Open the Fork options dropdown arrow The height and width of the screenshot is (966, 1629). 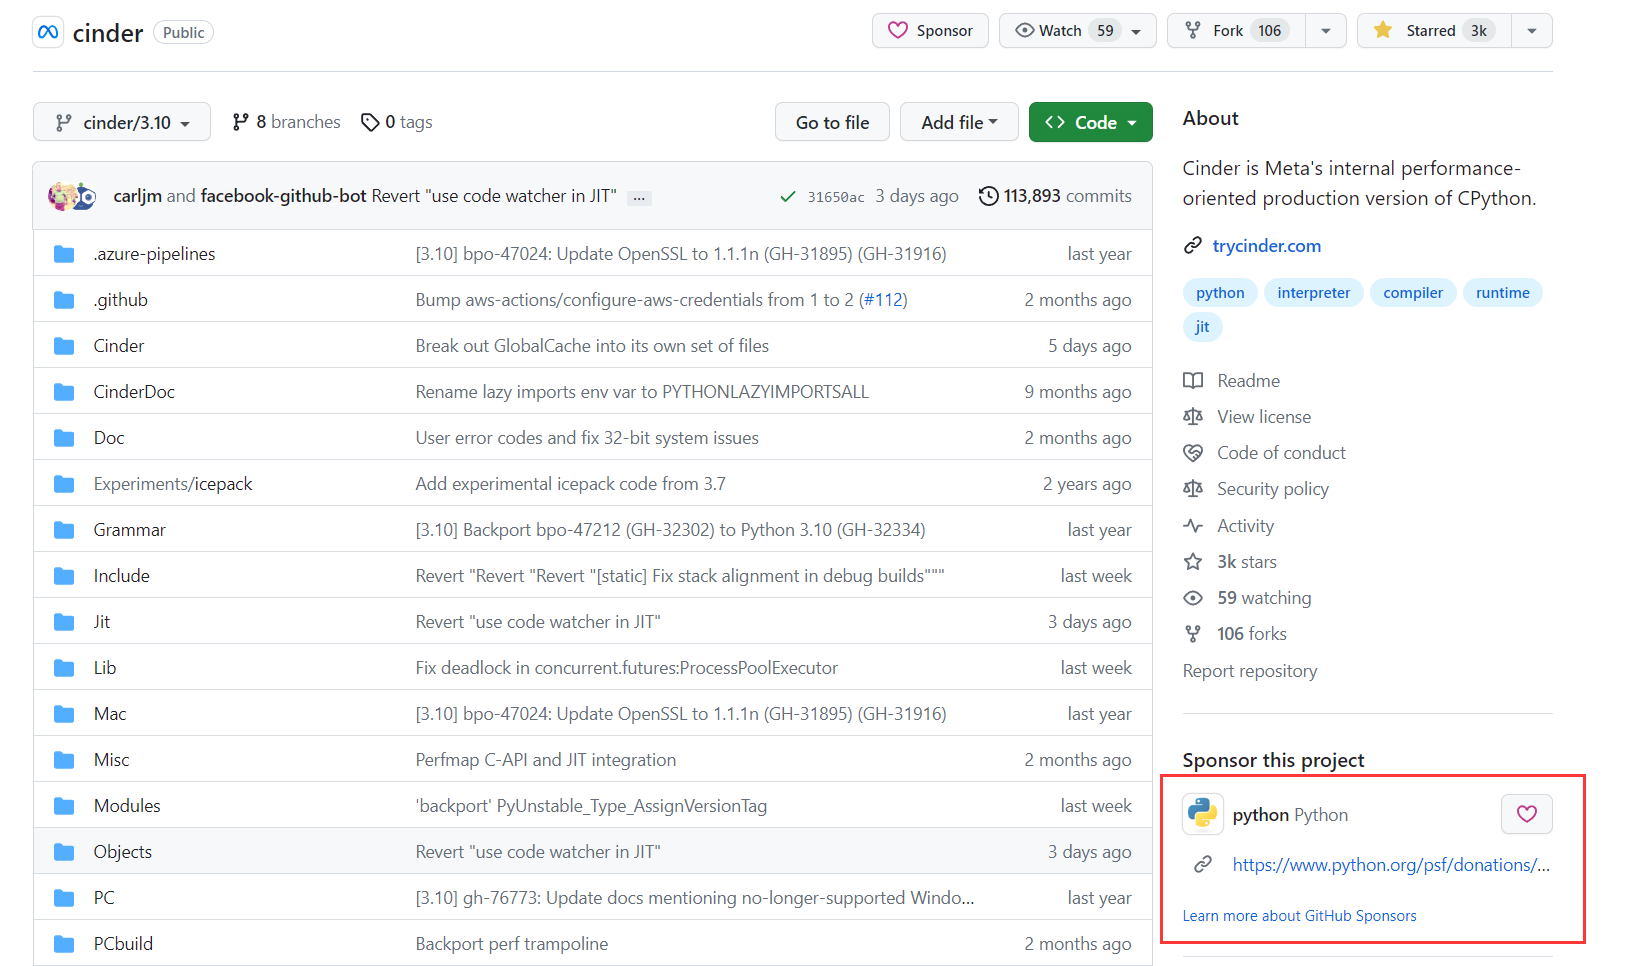click(1325, 31)
